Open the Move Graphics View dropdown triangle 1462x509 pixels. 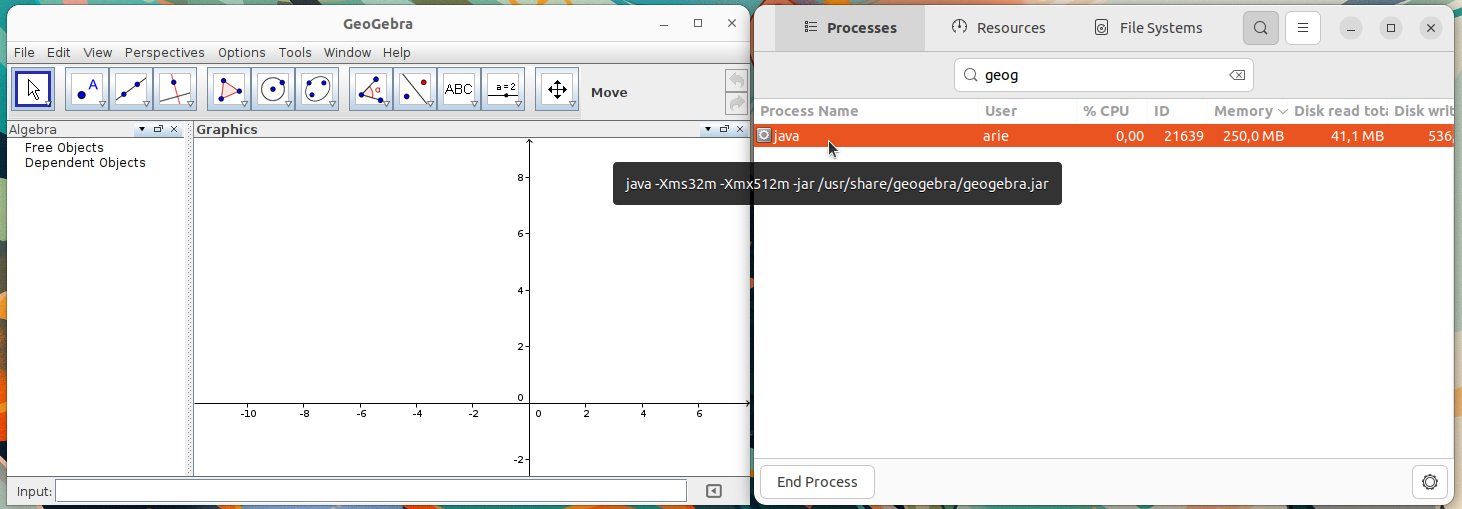pyautogui.click(x=572, y=103)
